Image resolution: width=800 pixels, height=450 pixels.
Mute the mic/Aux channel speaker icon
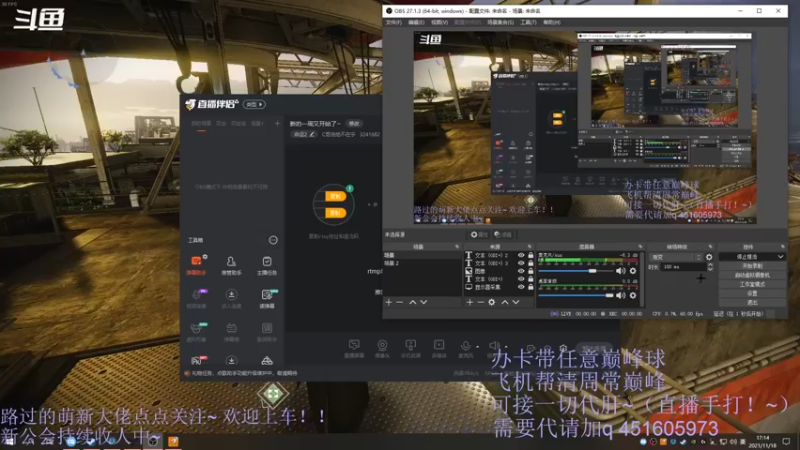620,271
